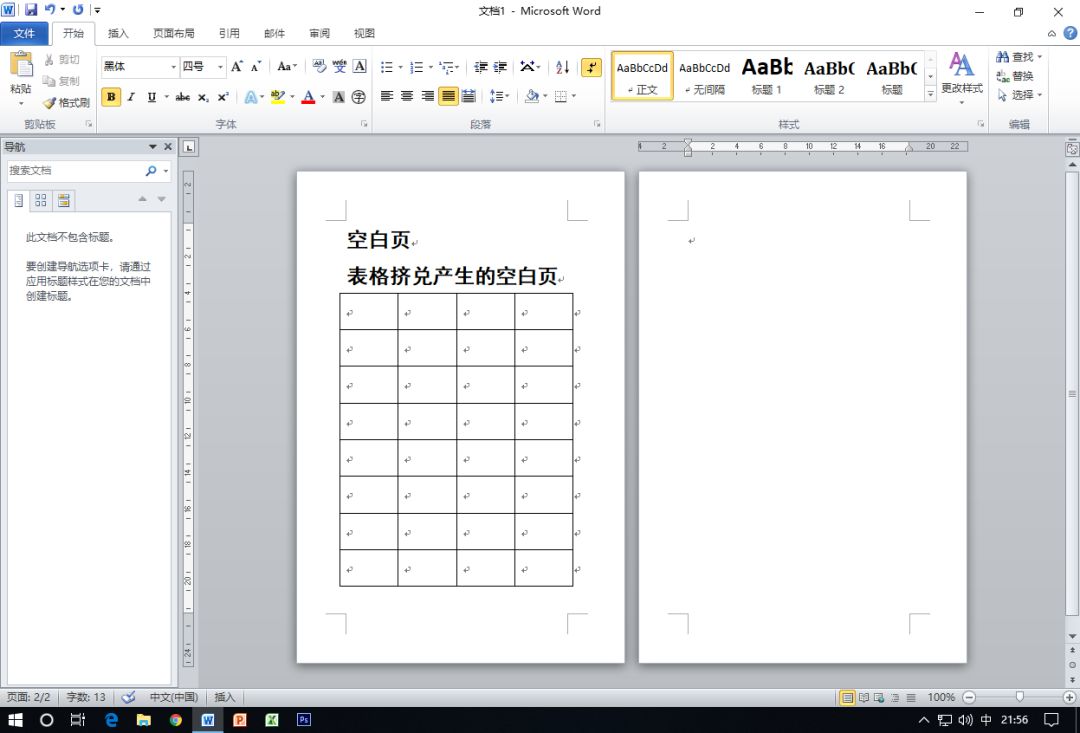
Task: Apply the 标题 1 heading style
Action: pos(767,76)
